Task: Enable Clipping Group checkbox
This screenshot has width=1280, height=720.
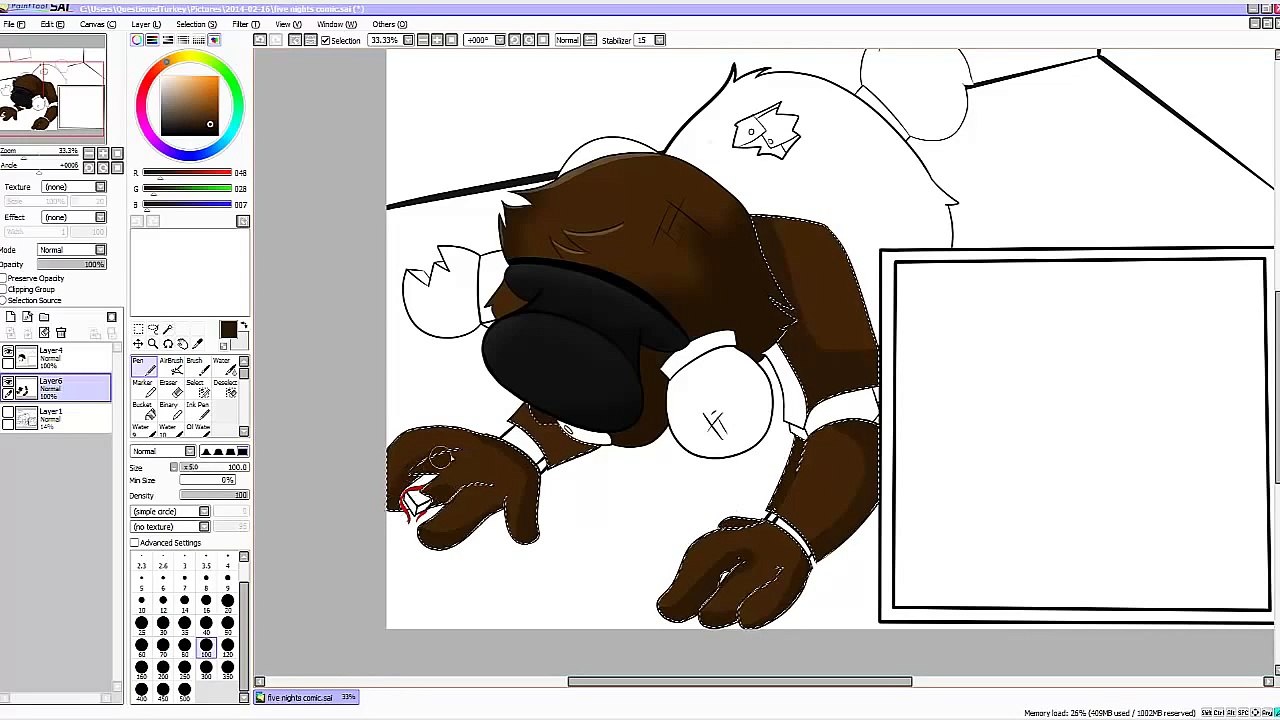Action: tap(4, 290)
